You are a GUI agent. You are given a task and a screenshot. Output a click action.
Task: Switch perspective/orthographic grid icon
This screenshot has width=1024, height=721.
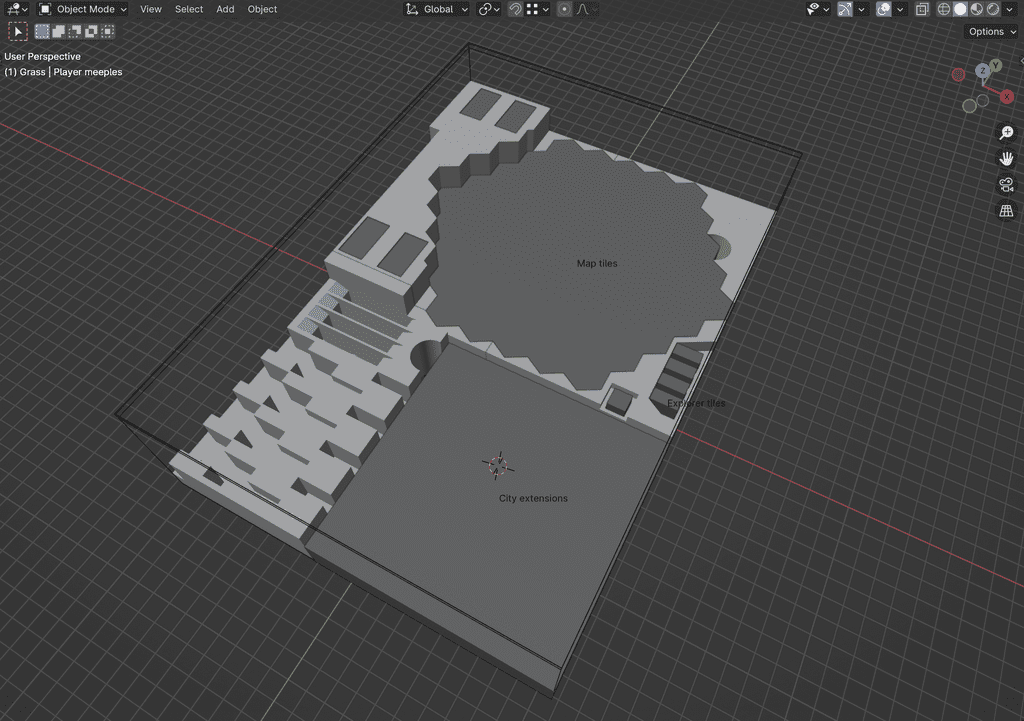(1006, 211)
